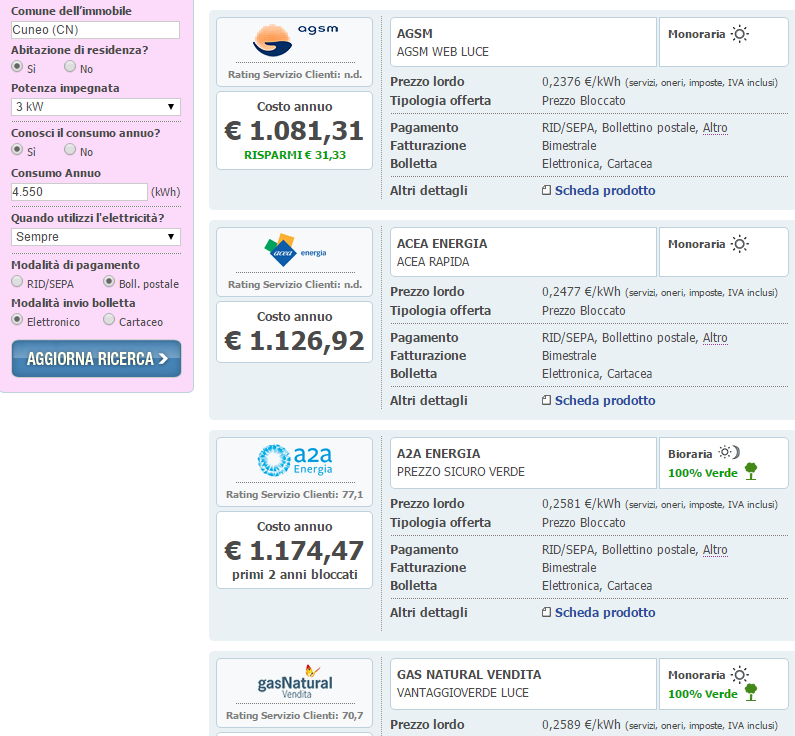The height and width of the screenshot is (736, 795).
Task: Open Scheda prodotto for Acea Rapida
Action: tap(605, 400)
